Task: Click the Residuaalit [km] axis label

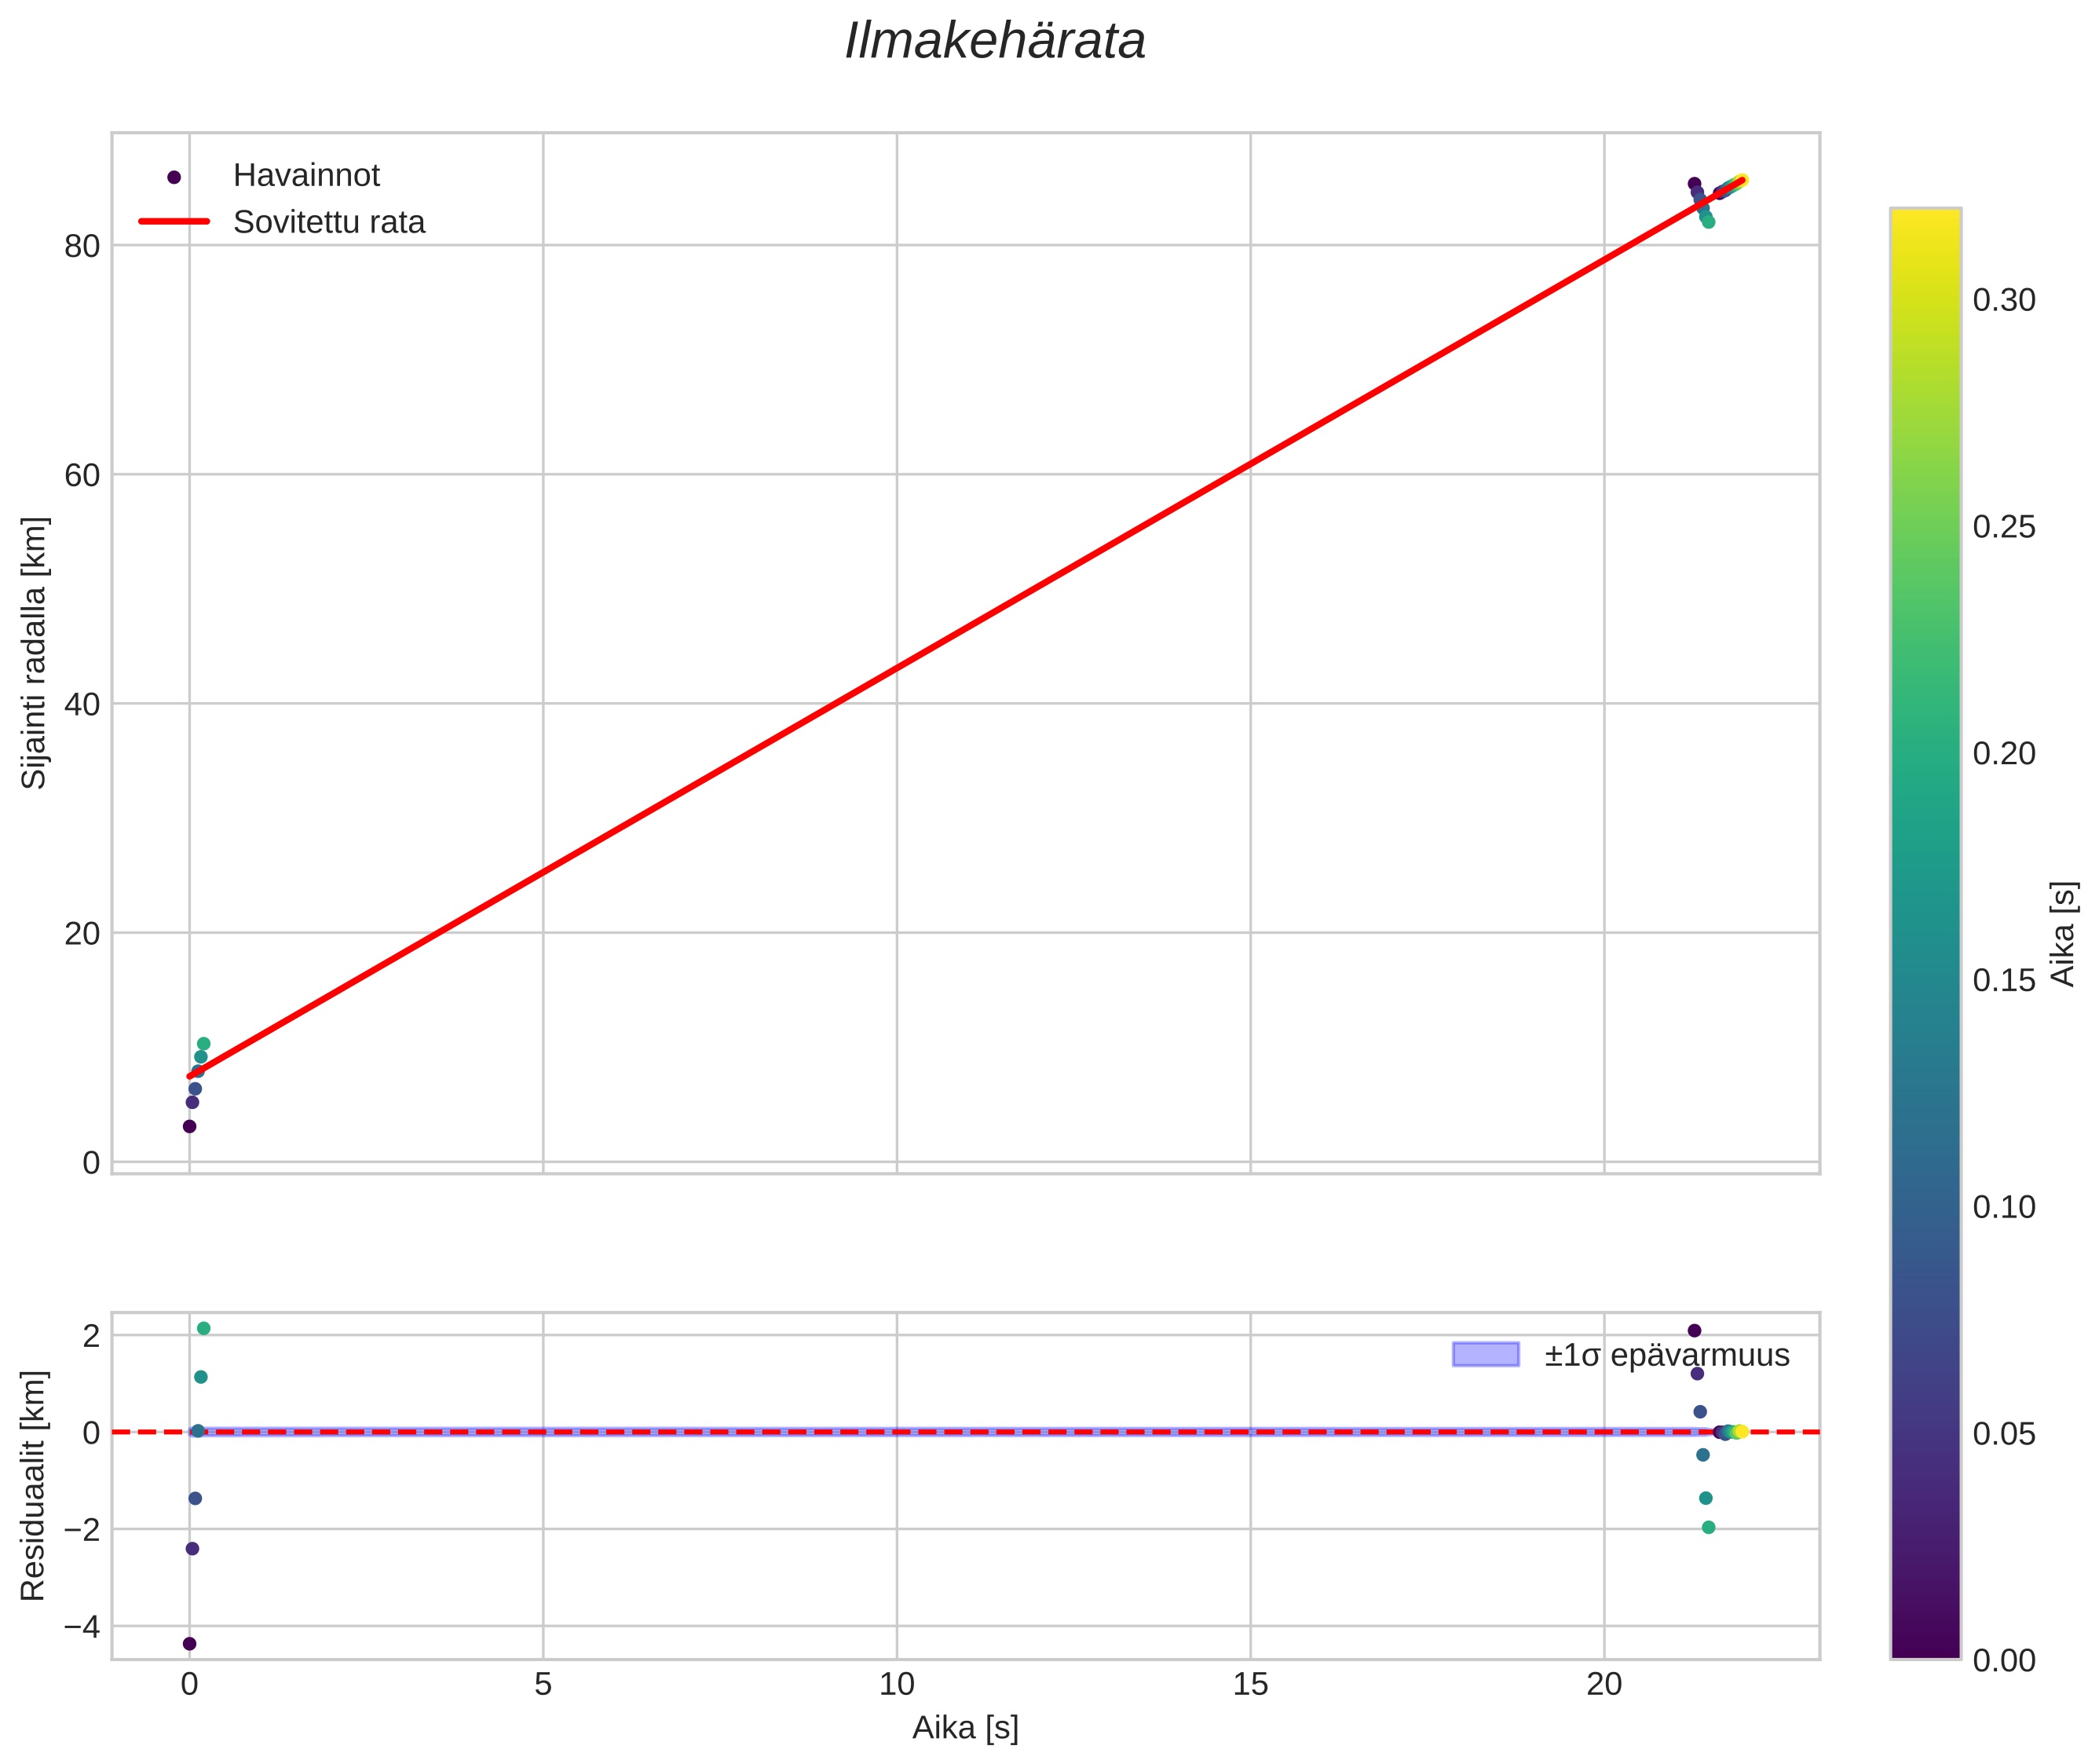Action: tap(34, 1485)
